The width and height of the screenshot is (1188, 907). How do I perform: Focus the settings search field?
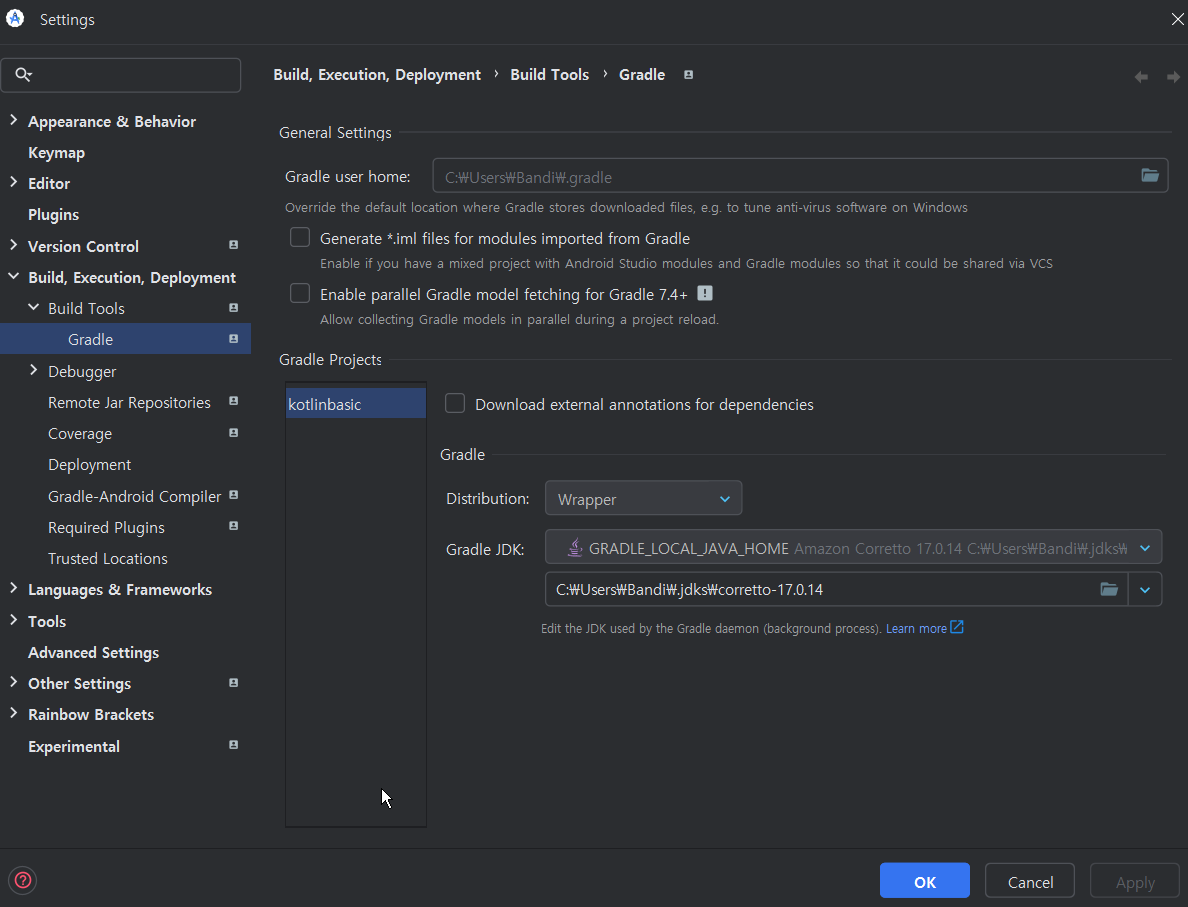pos(121,75)
